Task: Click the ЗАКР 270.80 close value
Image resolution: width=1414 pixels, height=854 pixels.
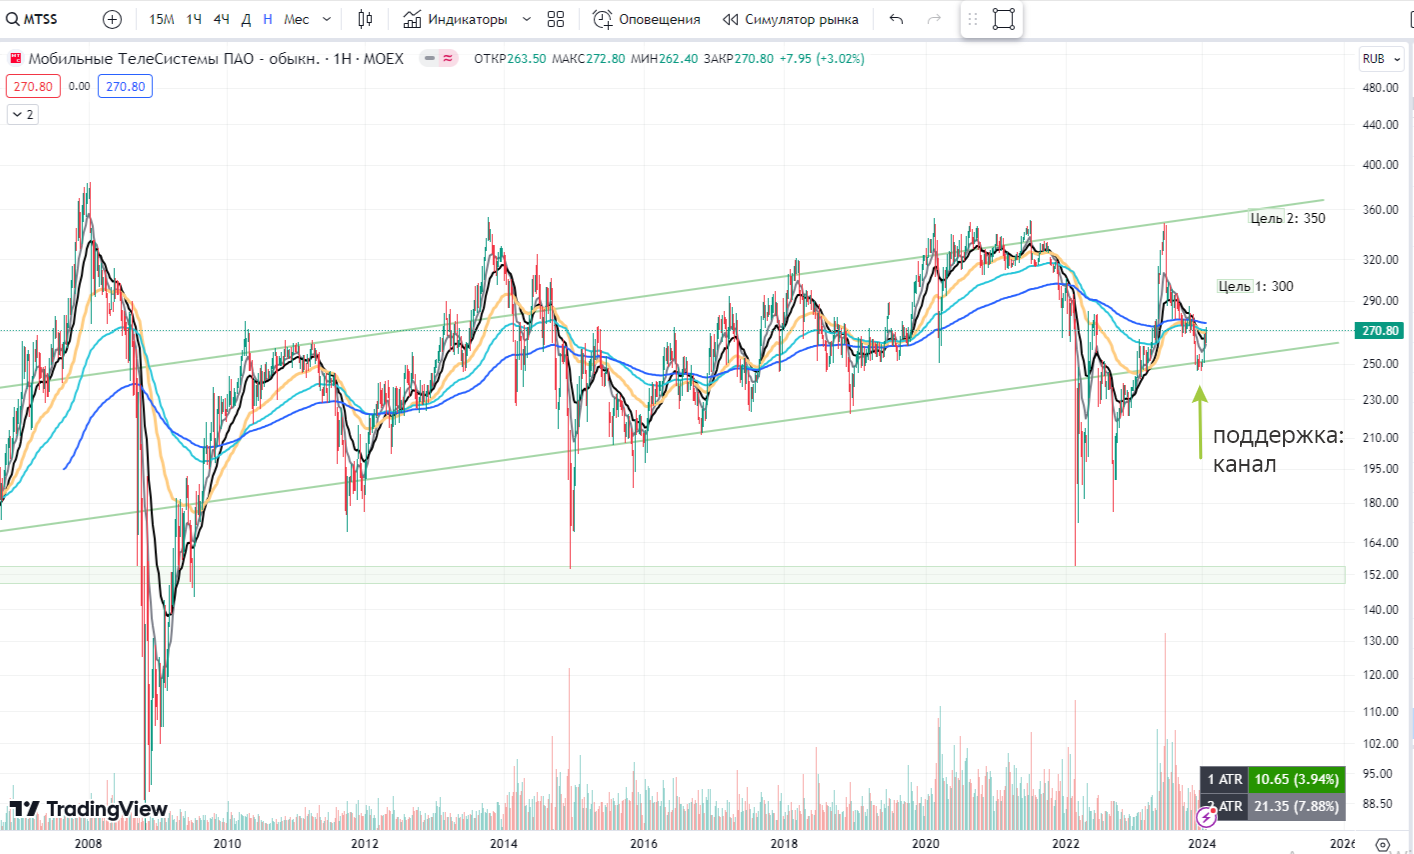Action: point(738,59)
